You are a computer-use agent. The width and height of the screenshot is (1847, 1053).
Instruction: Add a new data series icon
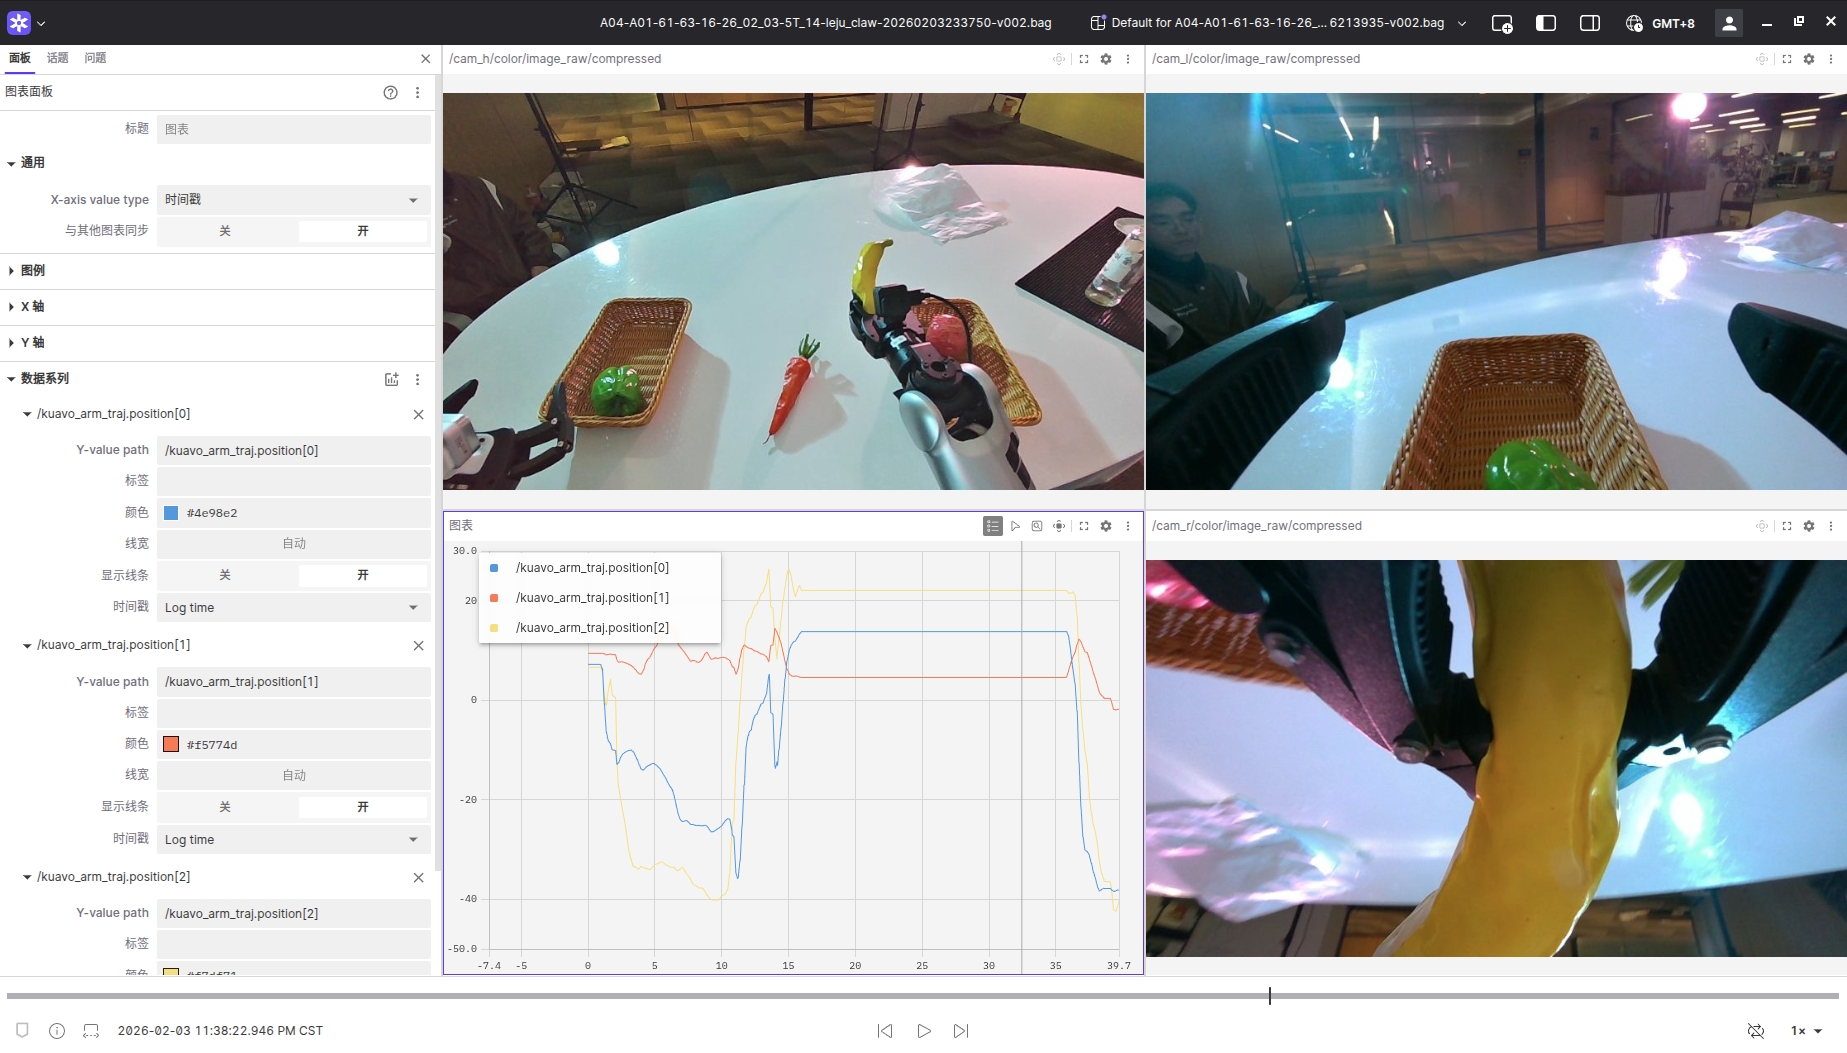[392, 379]
